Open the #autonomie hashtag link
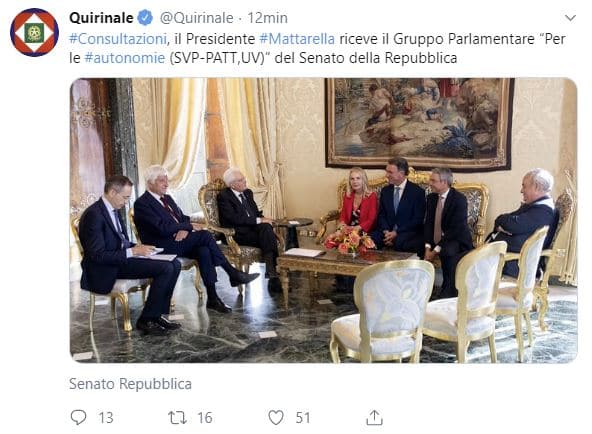592x434 pixels. pos(125,58)
